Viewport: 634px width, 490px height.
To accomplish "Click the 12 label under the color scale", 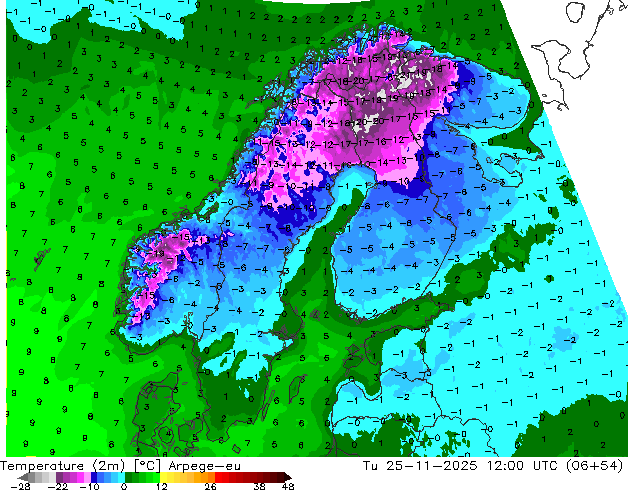I will 162,486.
